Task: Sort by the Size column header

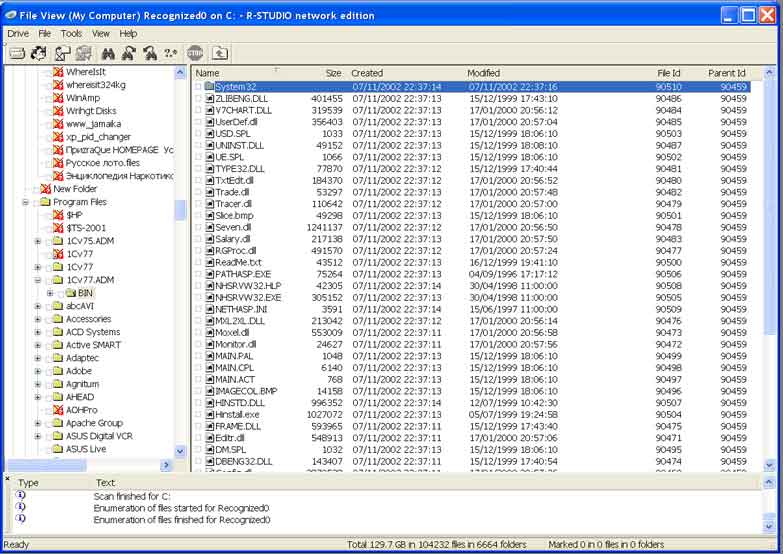Action: tap(321, 73)
